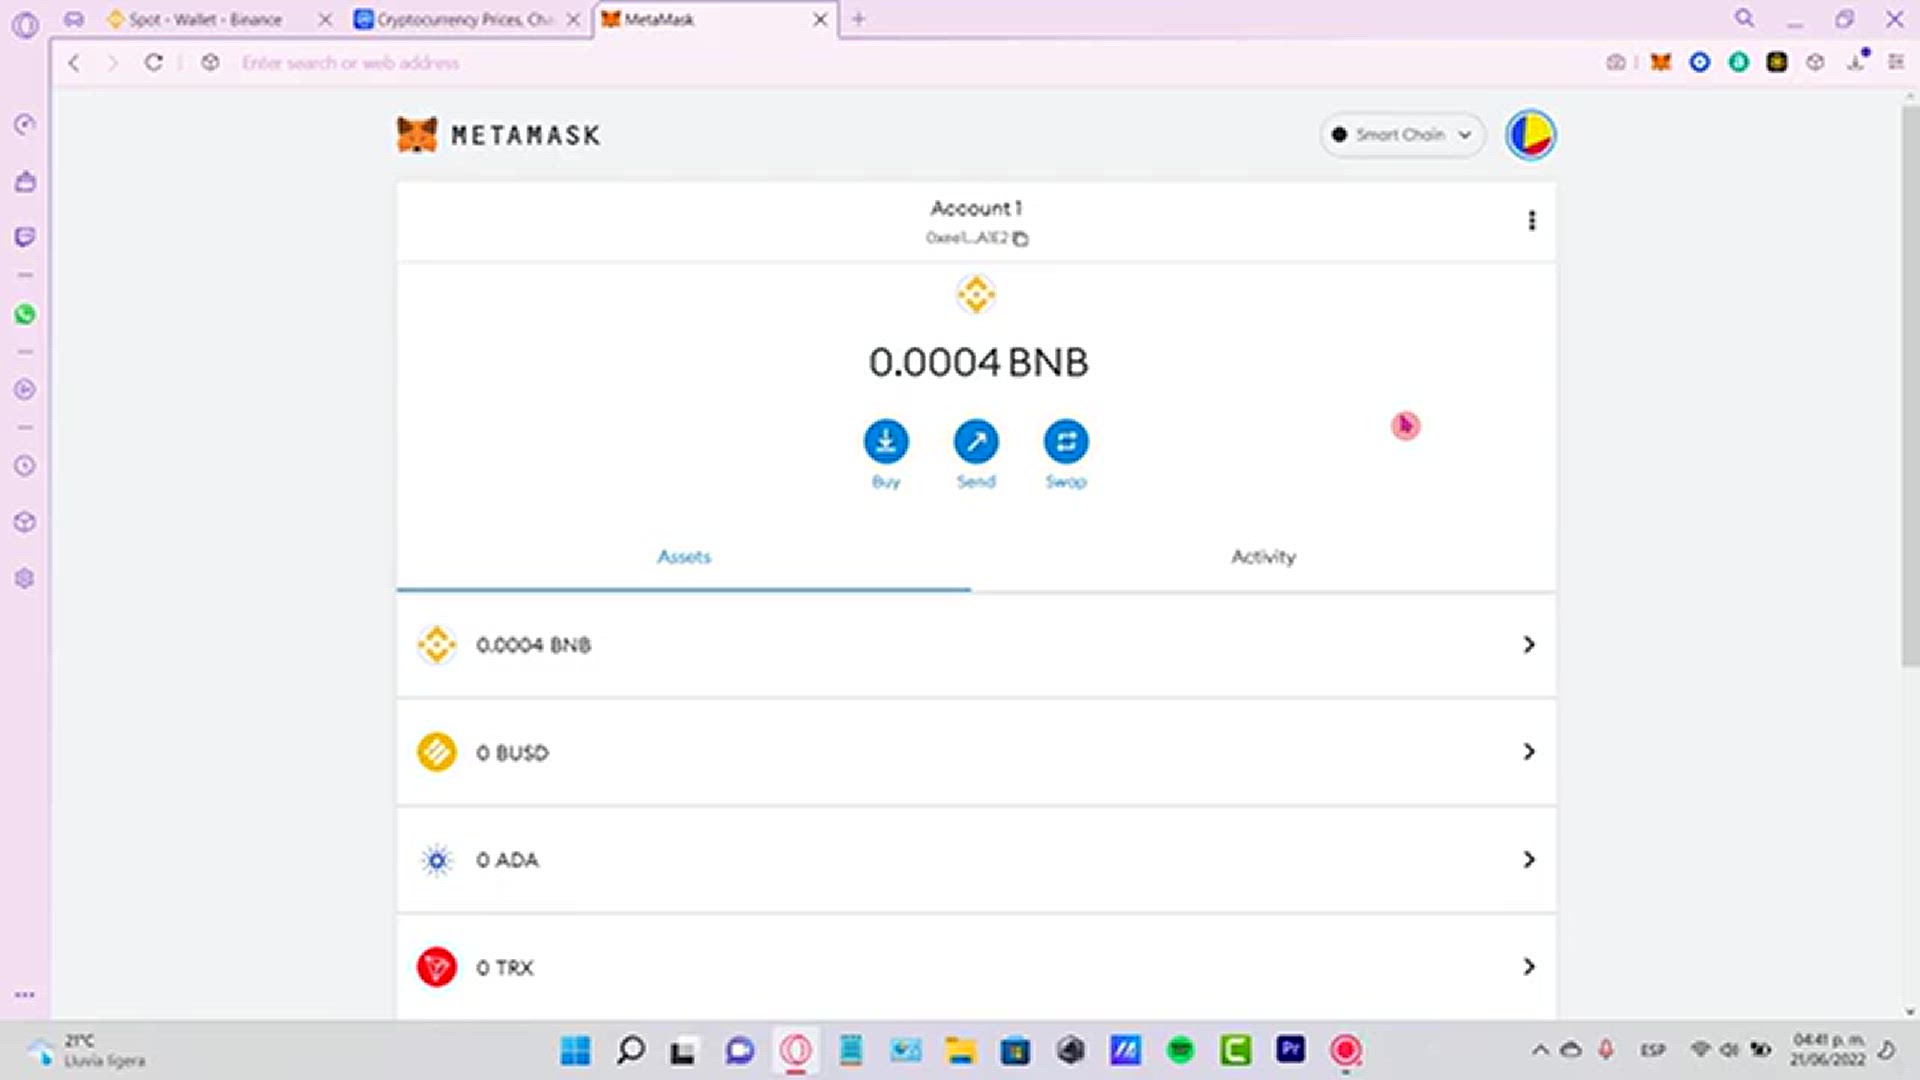Screen dimensions: 1920x1080
Task: Open sidebar three-dot setup menu
Action: (25, 995)
